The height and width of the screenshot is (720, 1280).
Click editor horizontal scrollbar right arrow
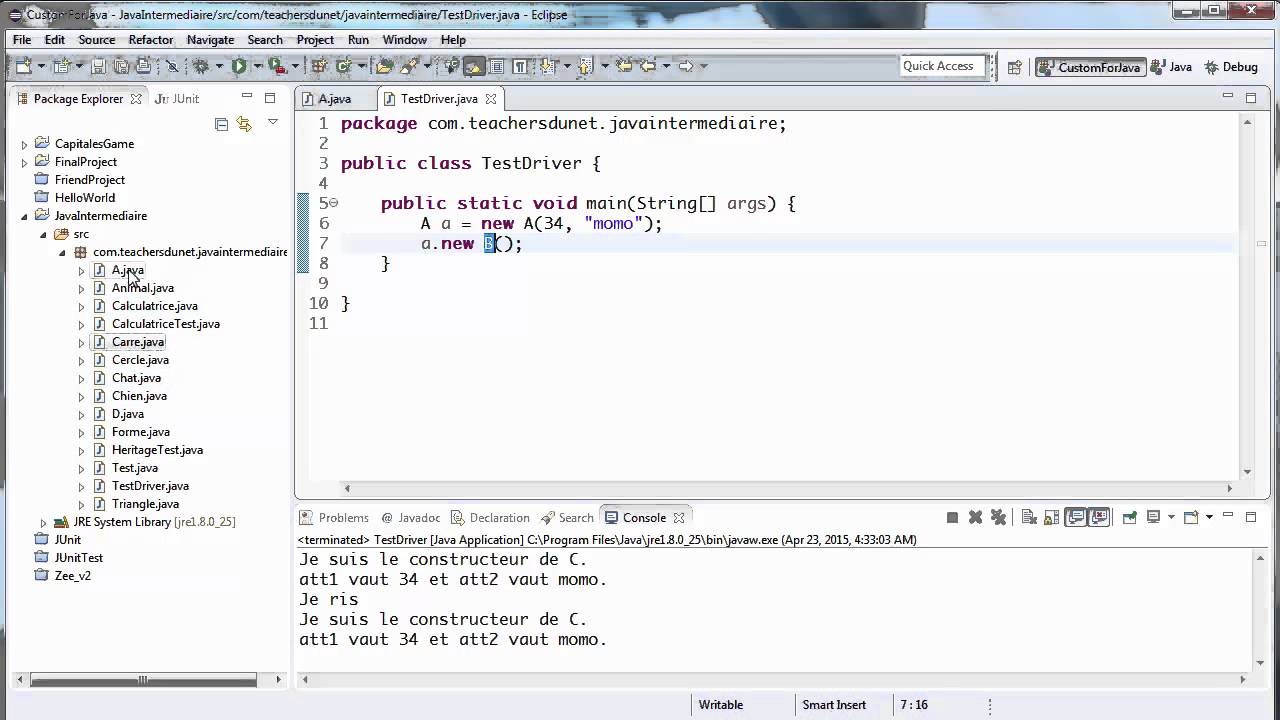[1230, 489]
